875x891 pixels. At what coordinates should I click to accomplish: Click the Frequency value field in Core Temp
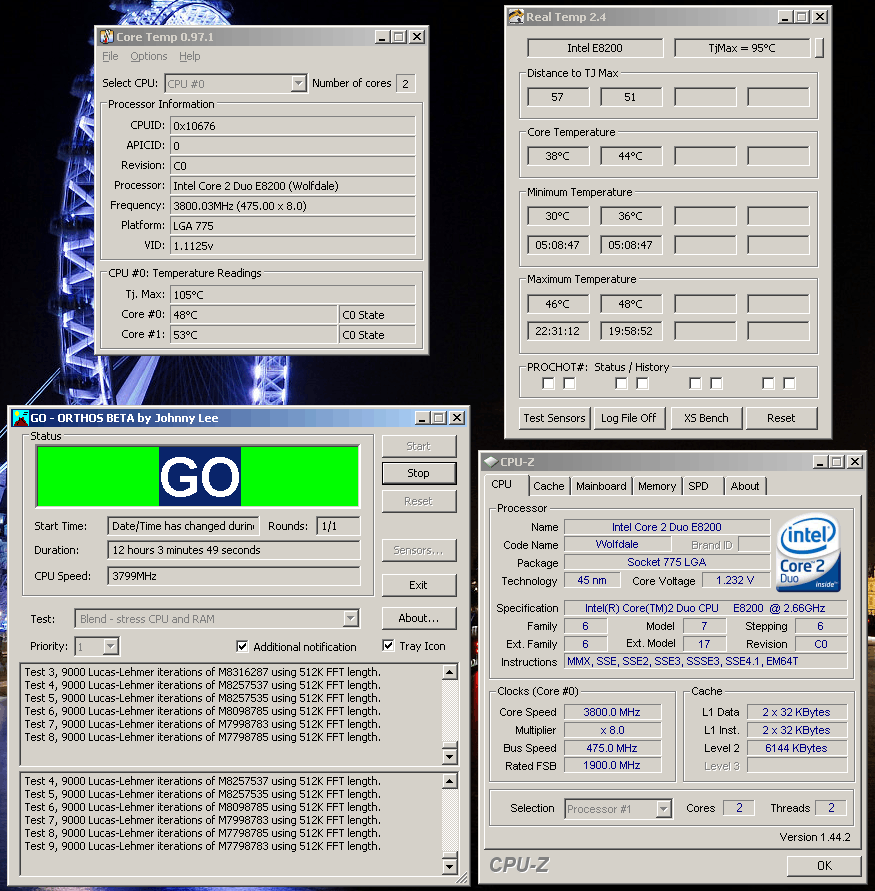pos(293,206)
